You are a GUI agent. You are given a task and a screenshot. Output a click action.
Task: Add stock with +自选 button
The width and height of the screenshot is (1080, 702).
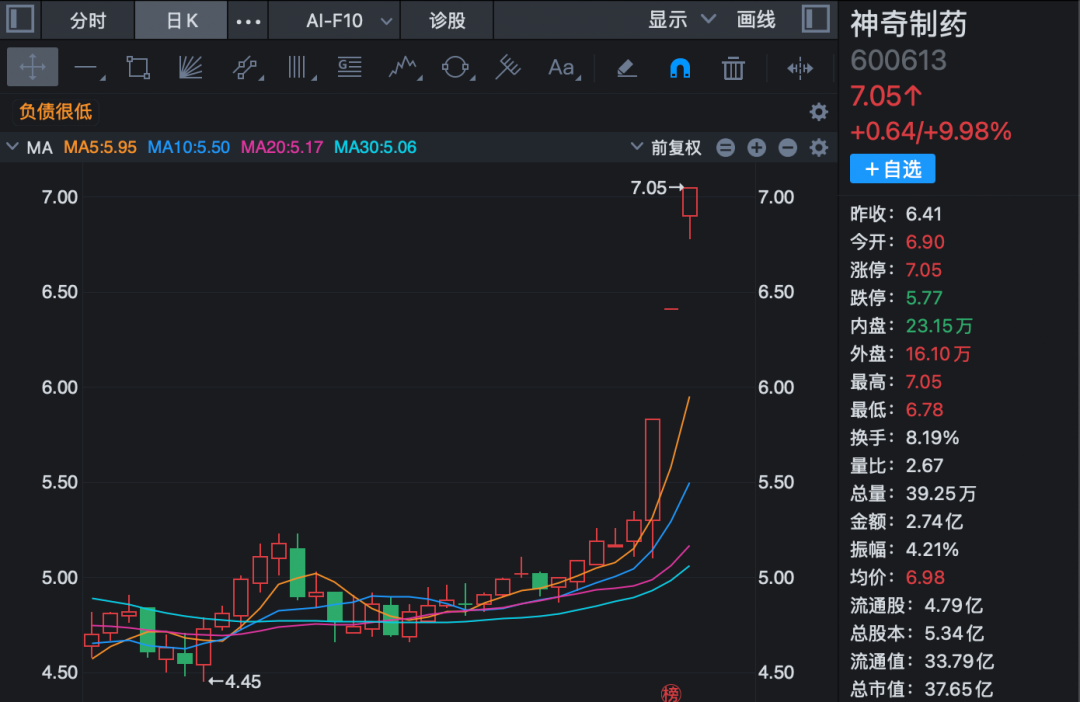[892, 169]
